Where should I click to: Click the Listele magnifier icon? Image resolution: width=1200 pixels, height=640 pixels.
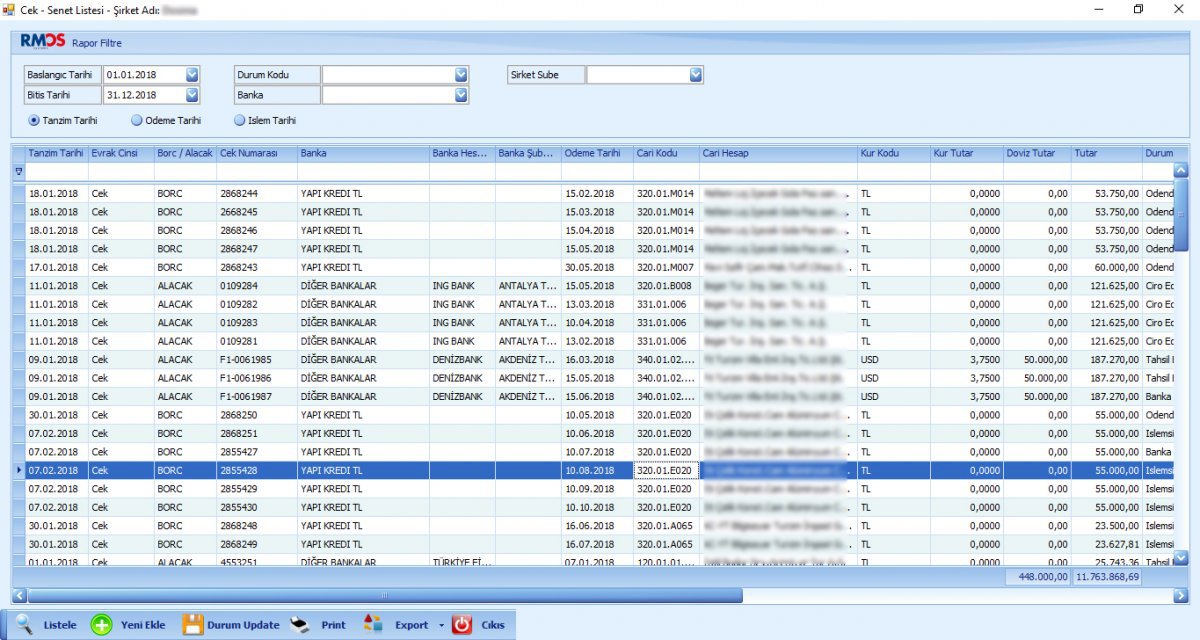click(24, 625)
